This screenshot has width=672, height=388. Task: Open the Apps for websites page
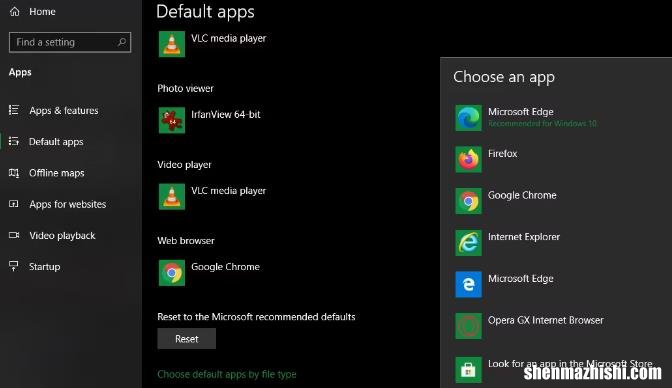68,205
